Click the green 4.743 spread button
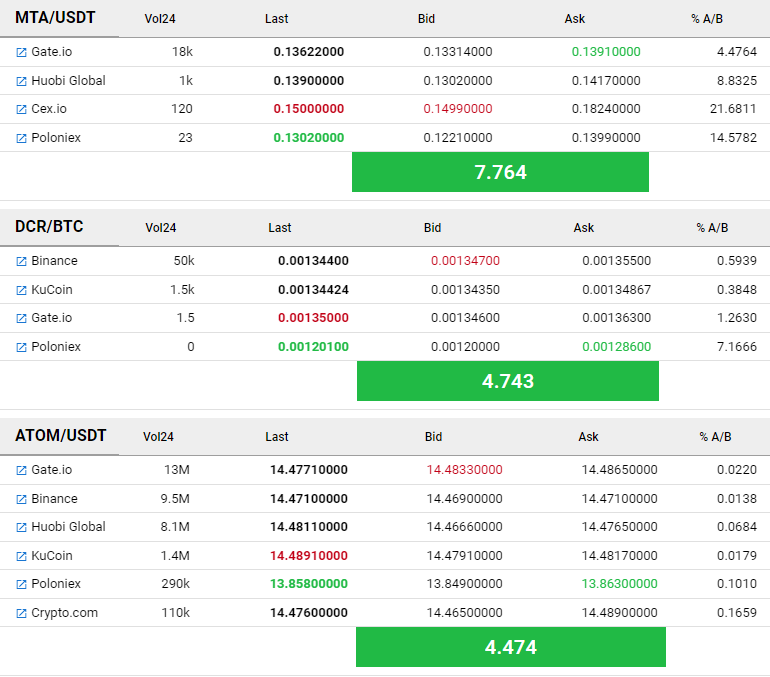 click(x=508, y=381)
